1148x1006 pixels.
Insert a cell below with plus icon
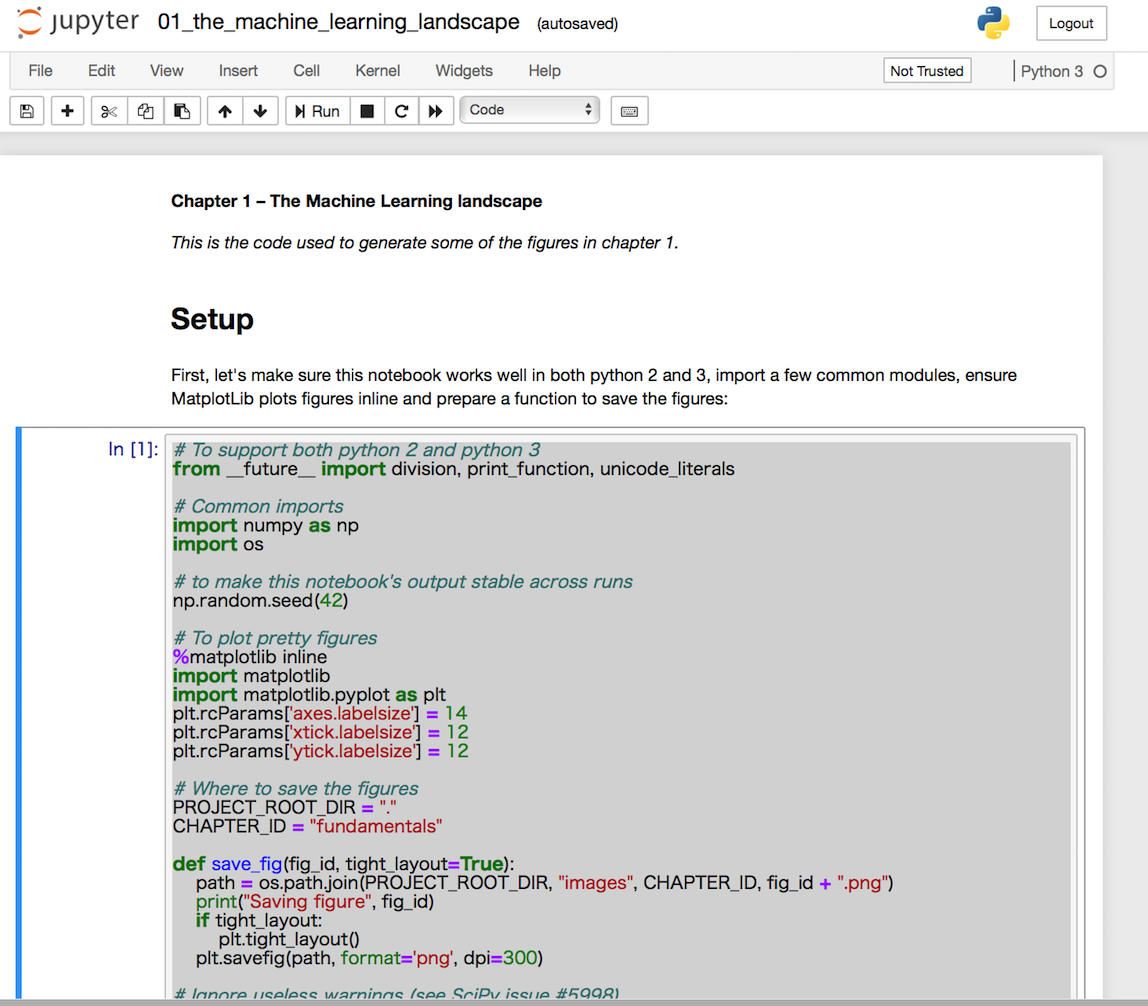[67, 111]
